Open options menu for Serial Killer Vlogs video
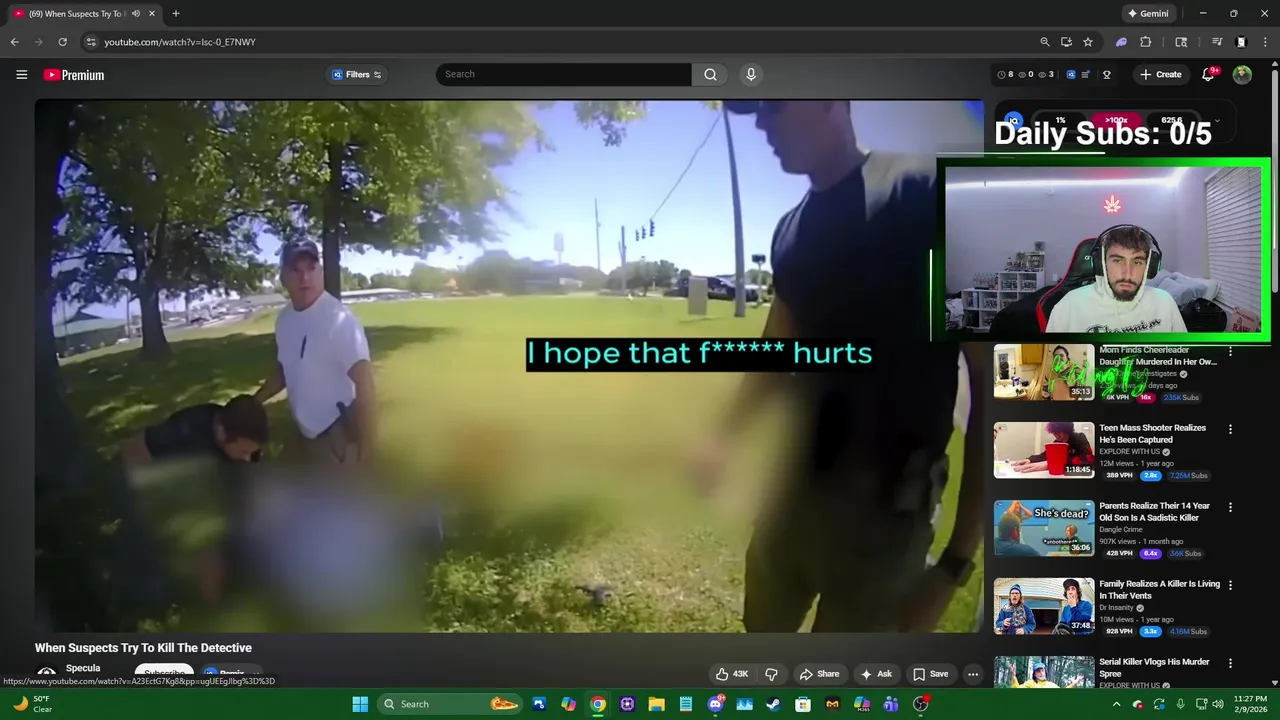This screenshot has width=1280, height=720. pyautogui.click(x=1230, y=663)
